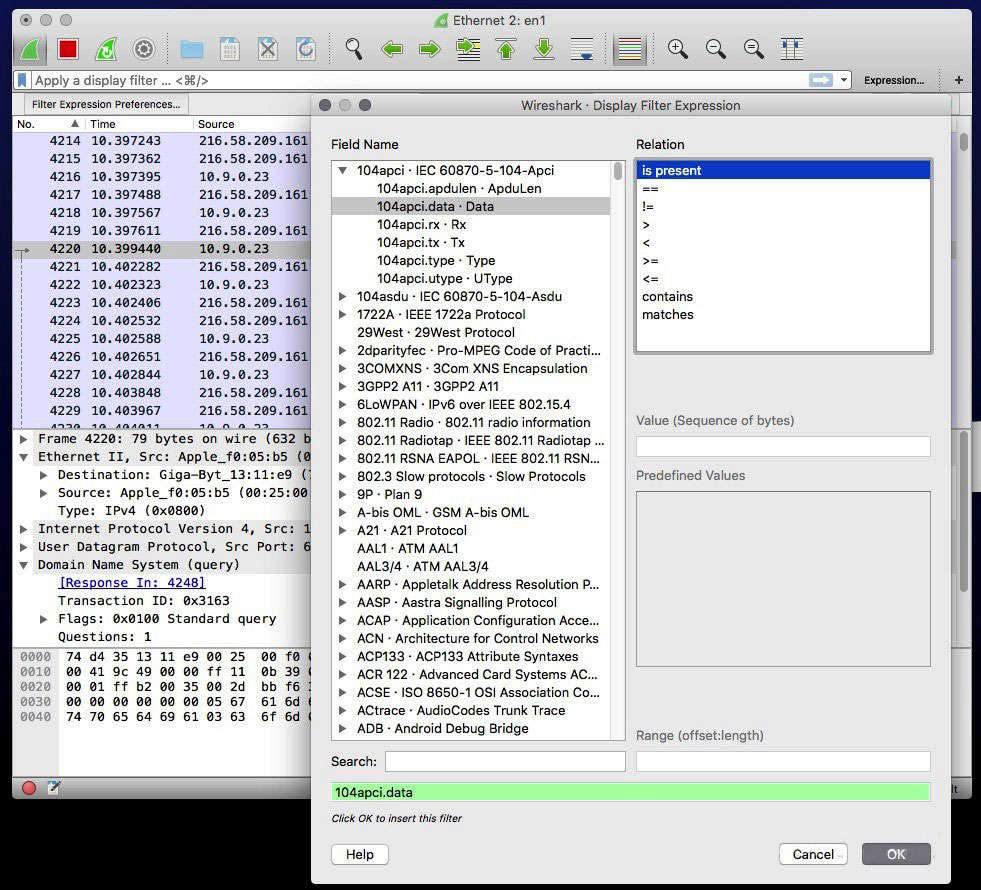981x890 pixels.
Task: Click the Source column header
Action: 252,124
